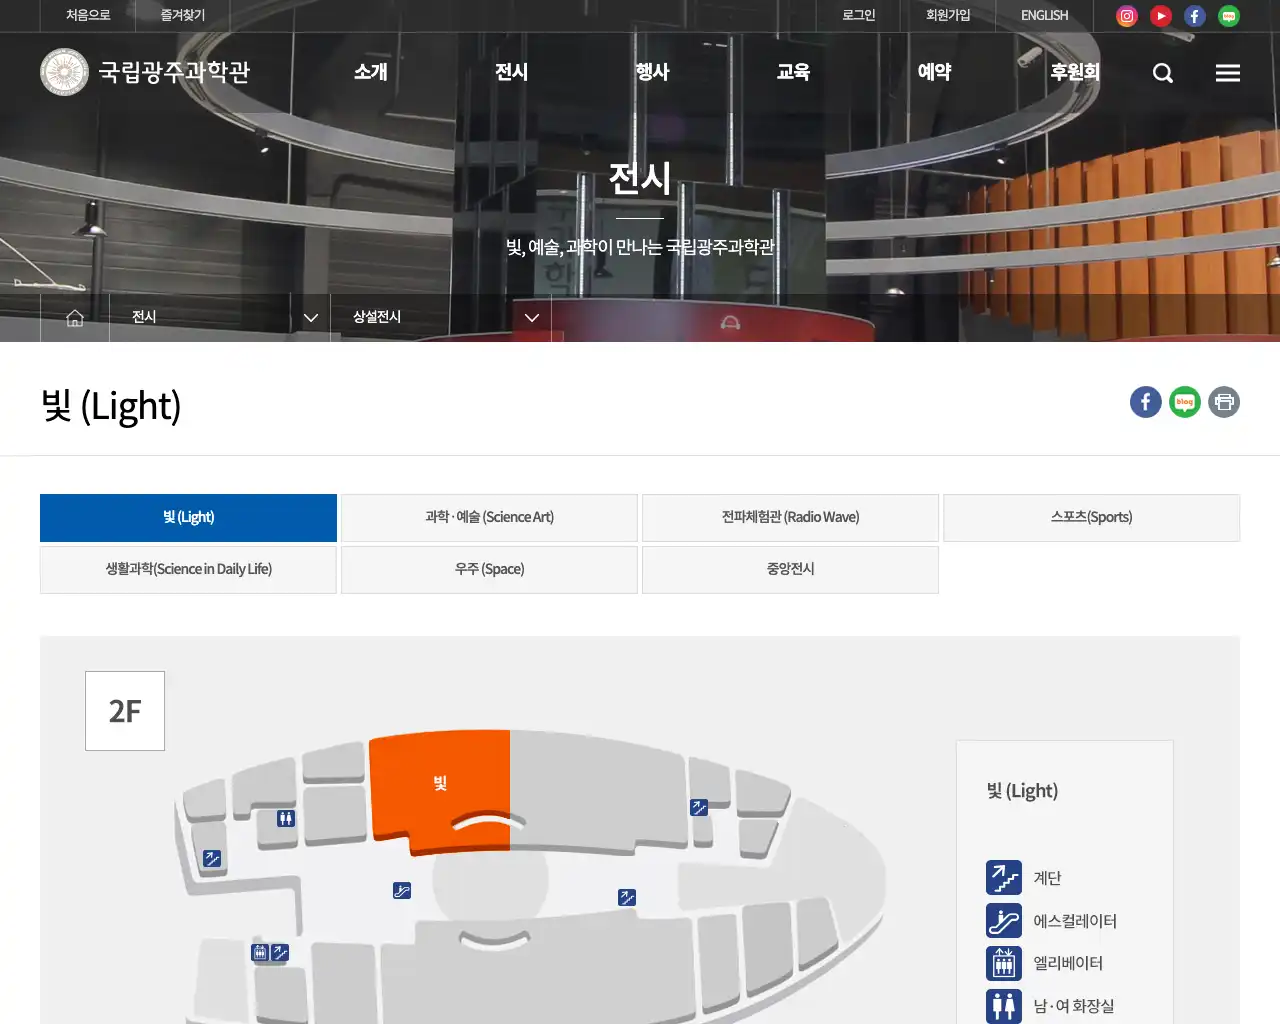
Task: Go home via breadcrumb house icon
Action: (75, 318)
